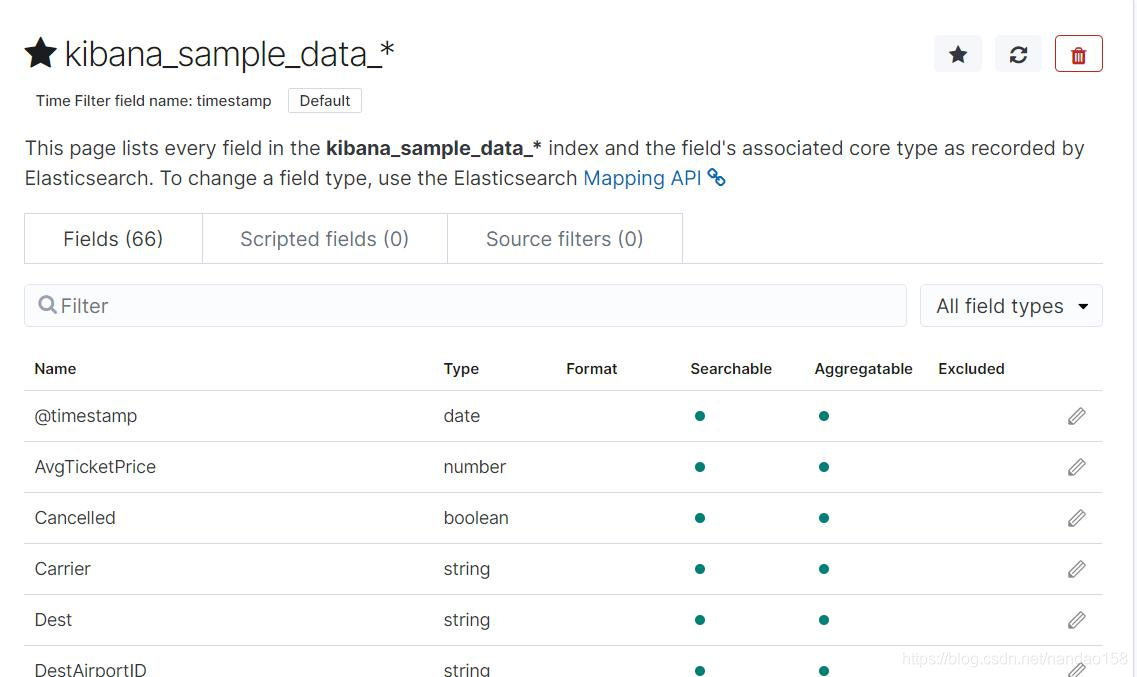This screenshot has height=677, width=1137.
Task: Edit the AvgTicketPrice field pencil icon
Action: pos(1077,467)
